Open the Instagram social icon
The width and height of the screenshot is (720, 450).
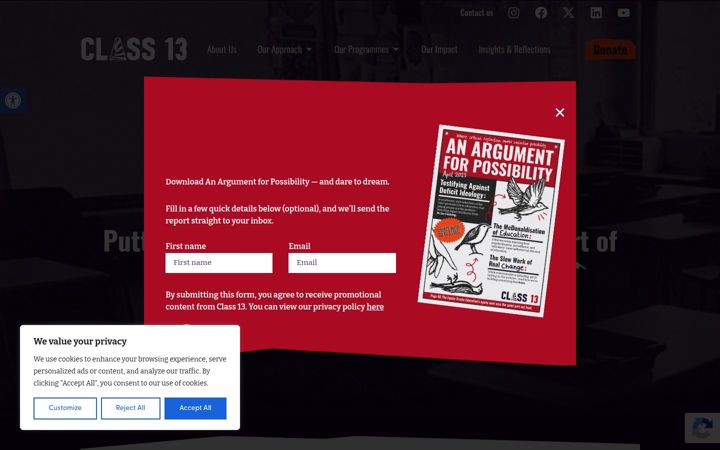click(513, 13)
